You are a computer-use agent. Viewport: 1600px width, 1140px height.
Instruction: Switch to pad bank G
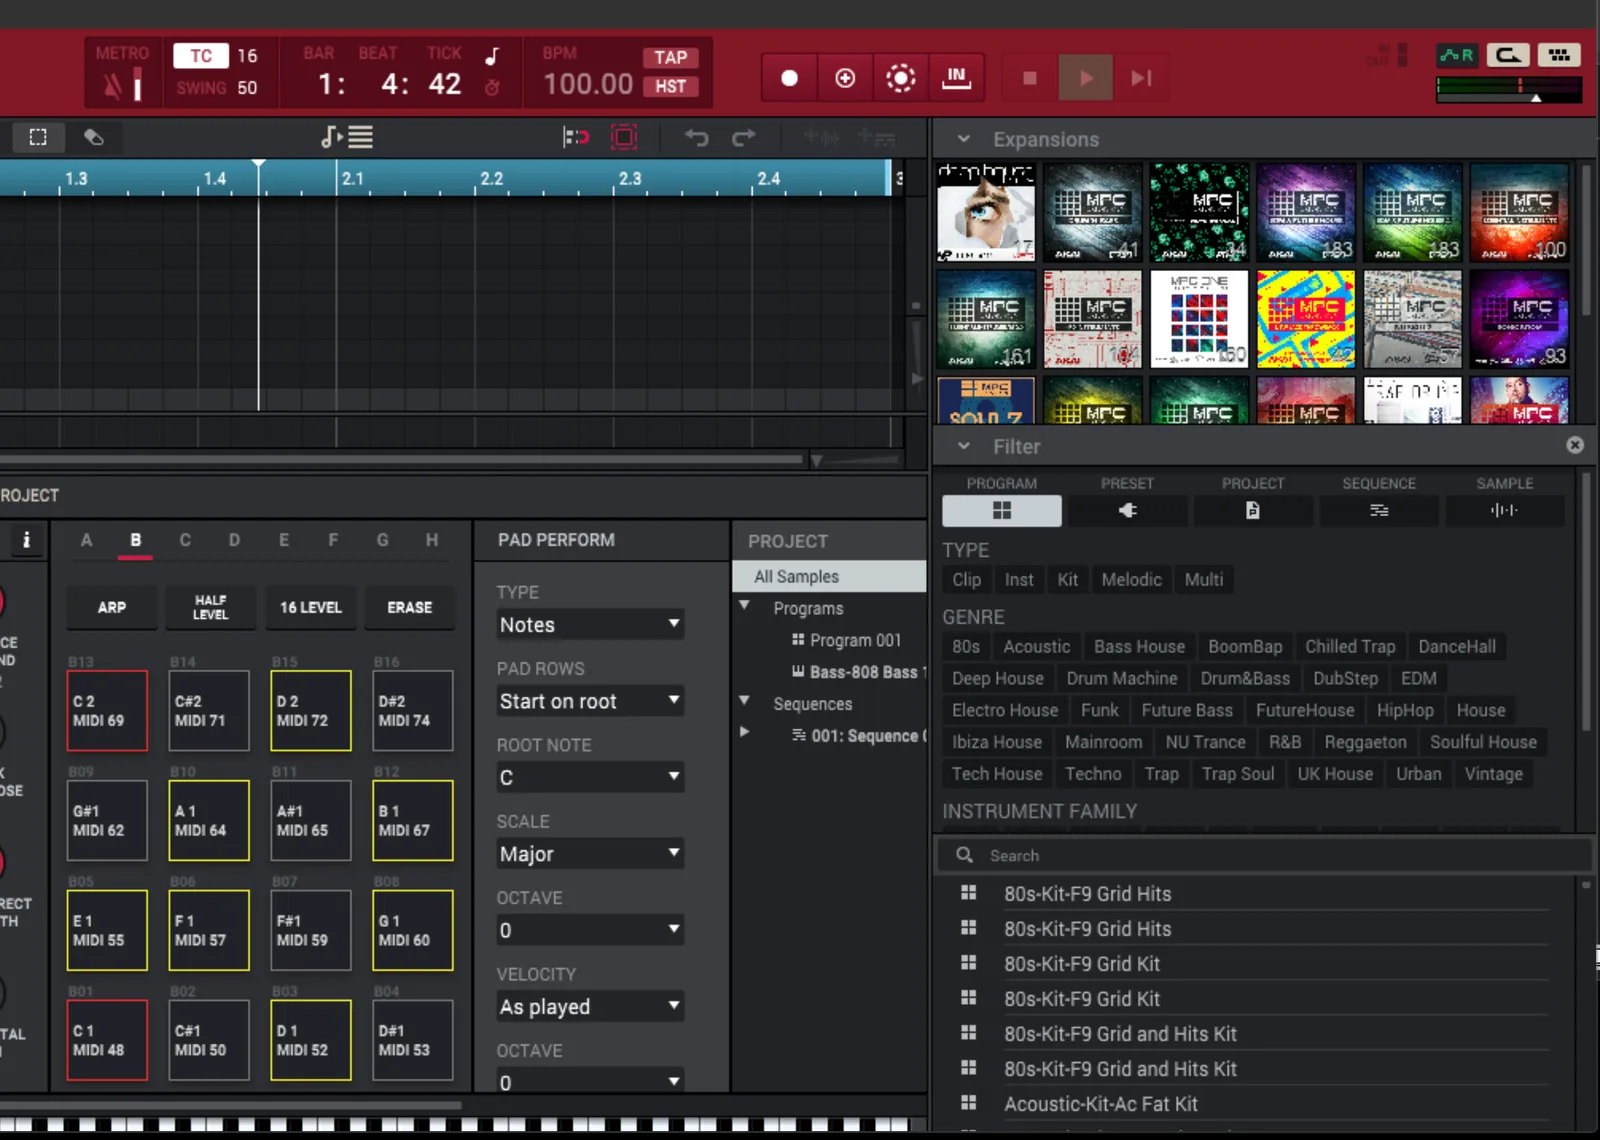(x=382, y=540)
